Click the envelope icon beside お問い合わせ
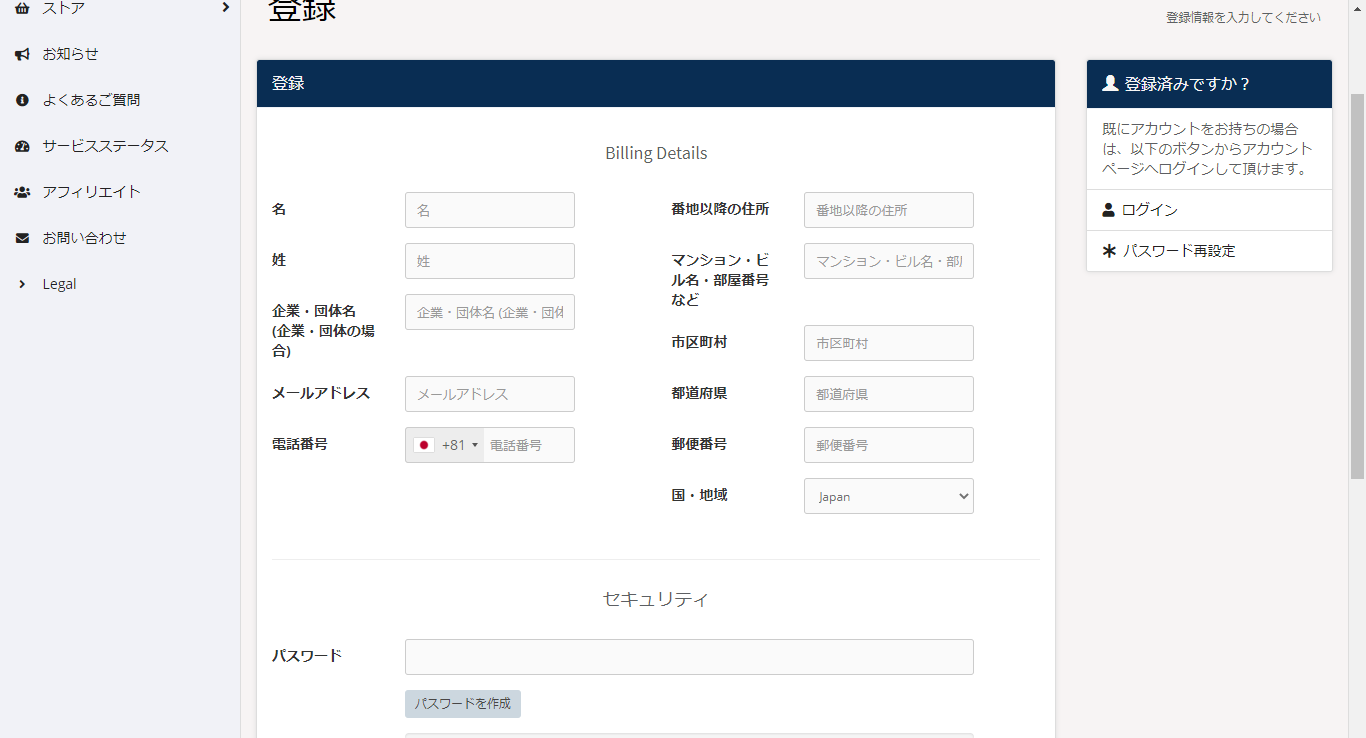The height and width of the screenshot is (738, 1366). (22, 238)
